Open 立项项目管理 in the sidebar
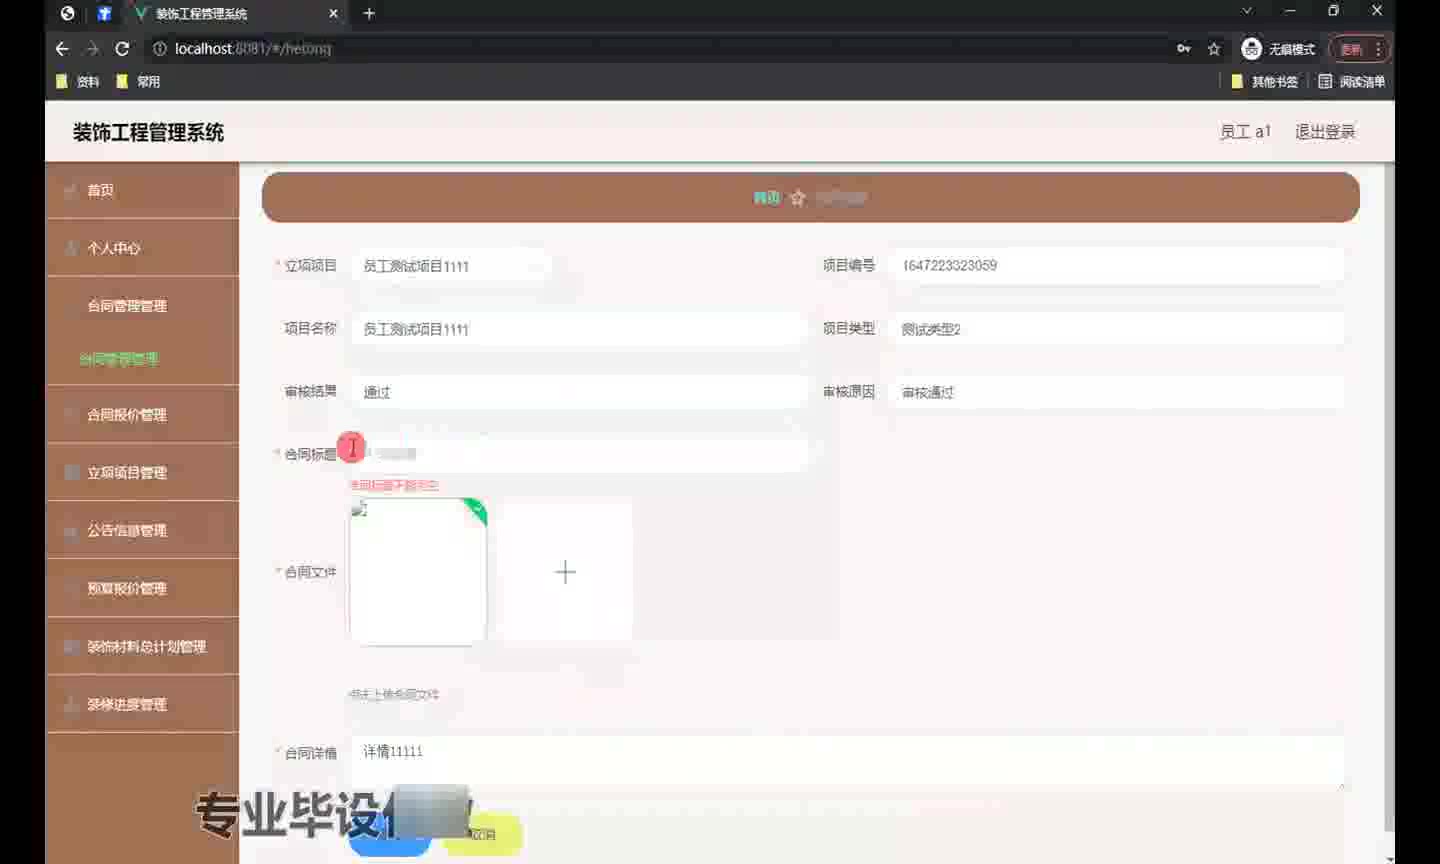This screenshot has height=864, width=1440. (142, 472)
